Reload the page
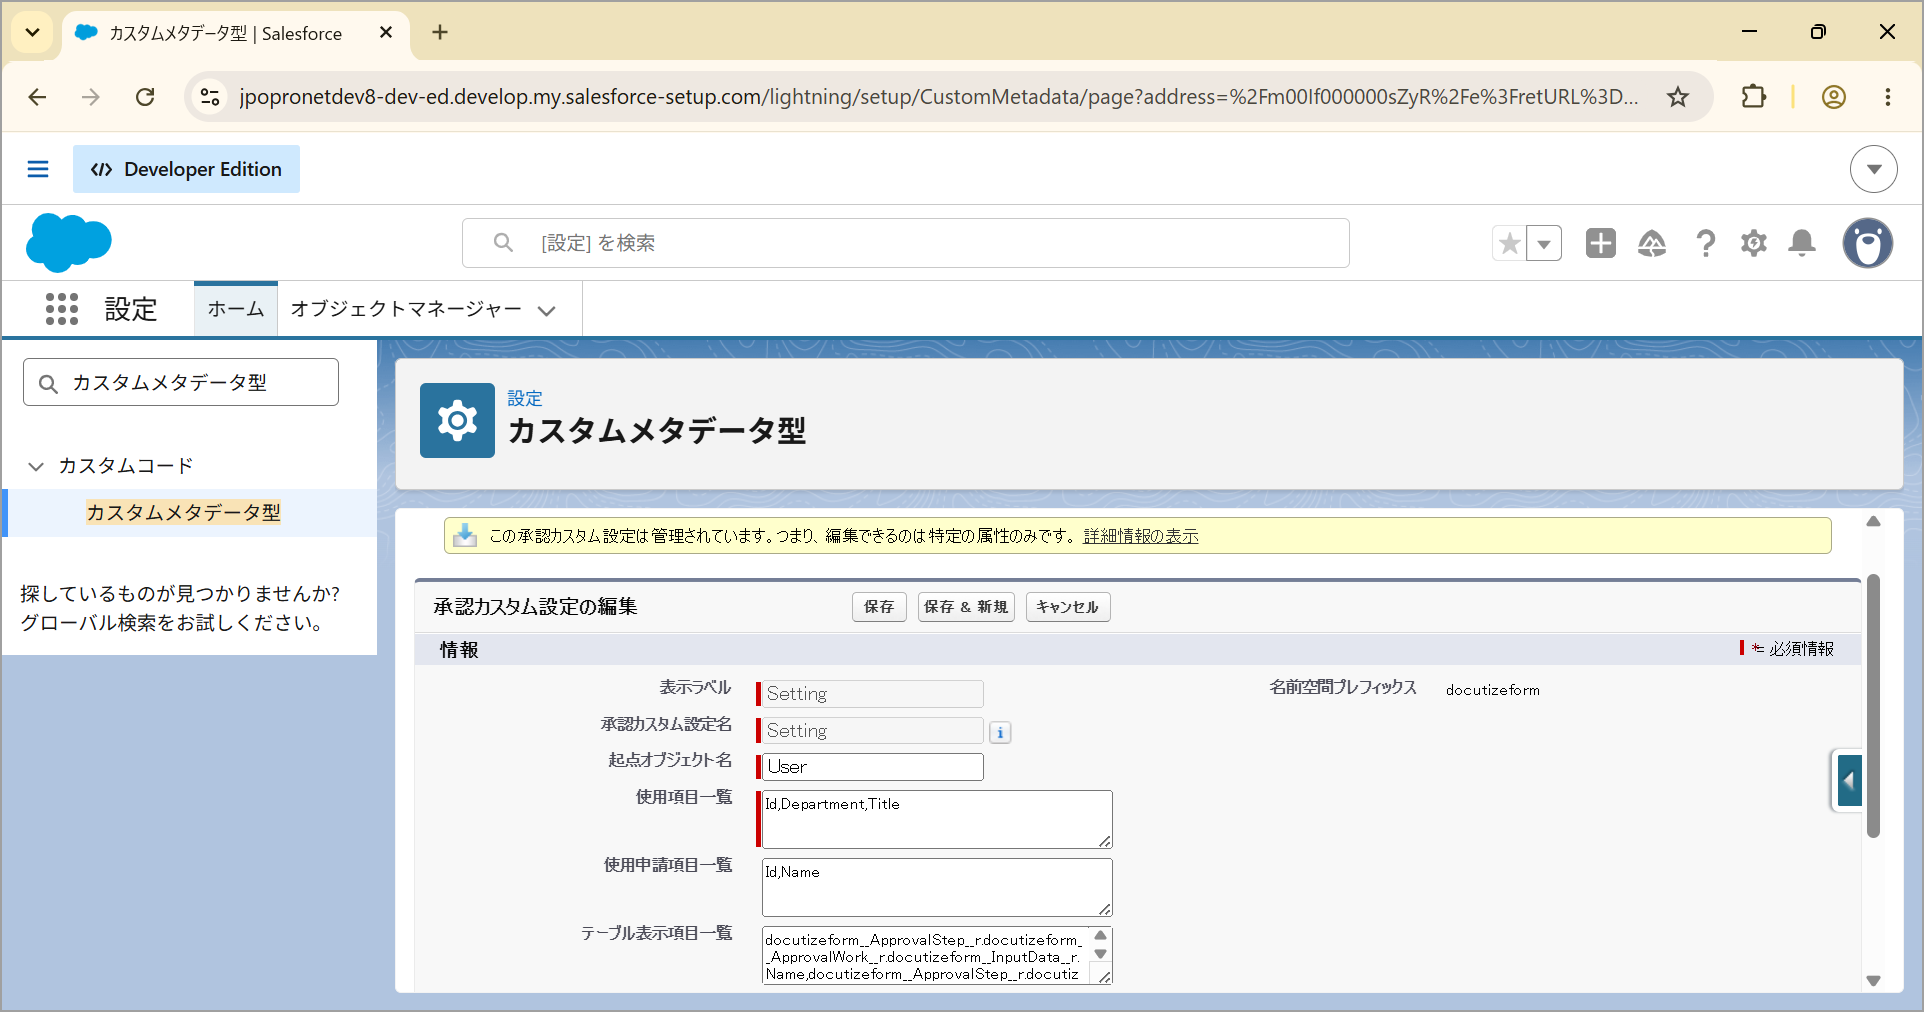Viewport: 1924px width, 1012px height. point(145,97)
